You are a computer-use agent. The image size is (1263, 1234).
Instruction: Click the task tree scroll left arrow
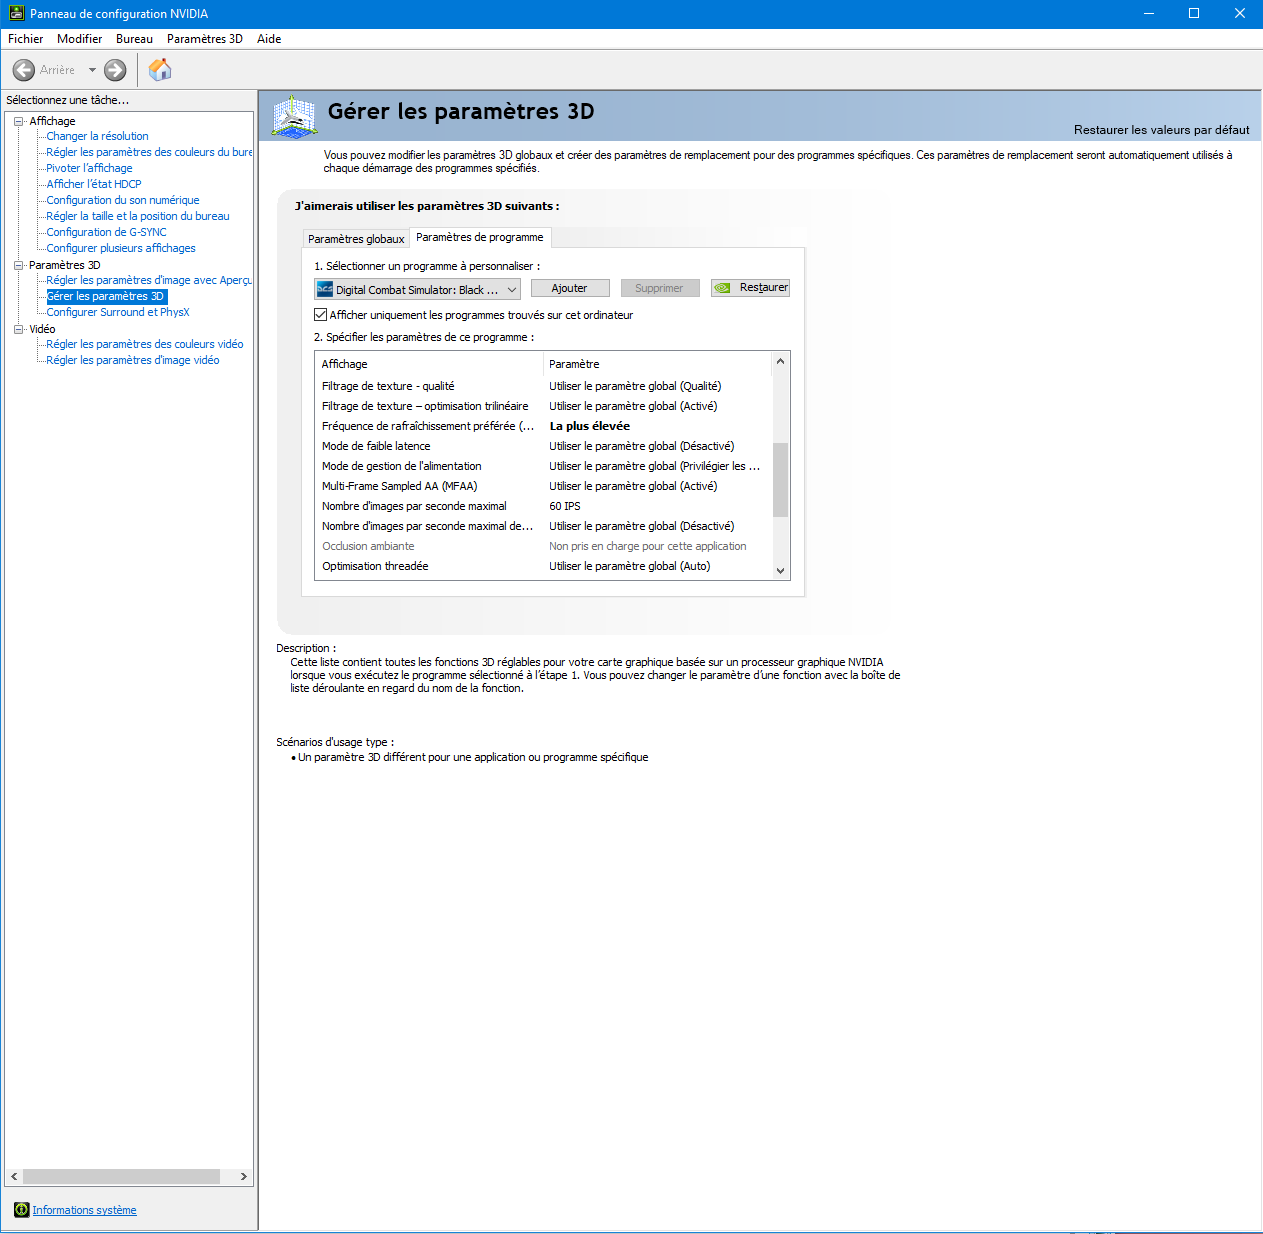click(x=14, y=1177)
